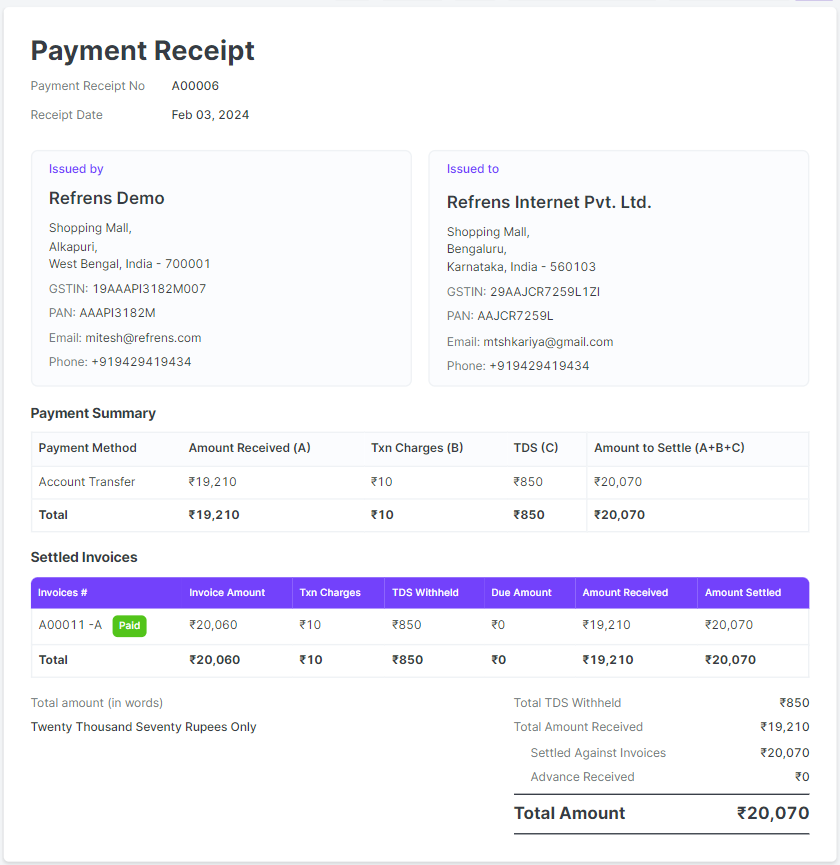Click the bold Total Amount label
This screenshot has height=865, width=840.
pyautogui.click(x=570, y=813)
